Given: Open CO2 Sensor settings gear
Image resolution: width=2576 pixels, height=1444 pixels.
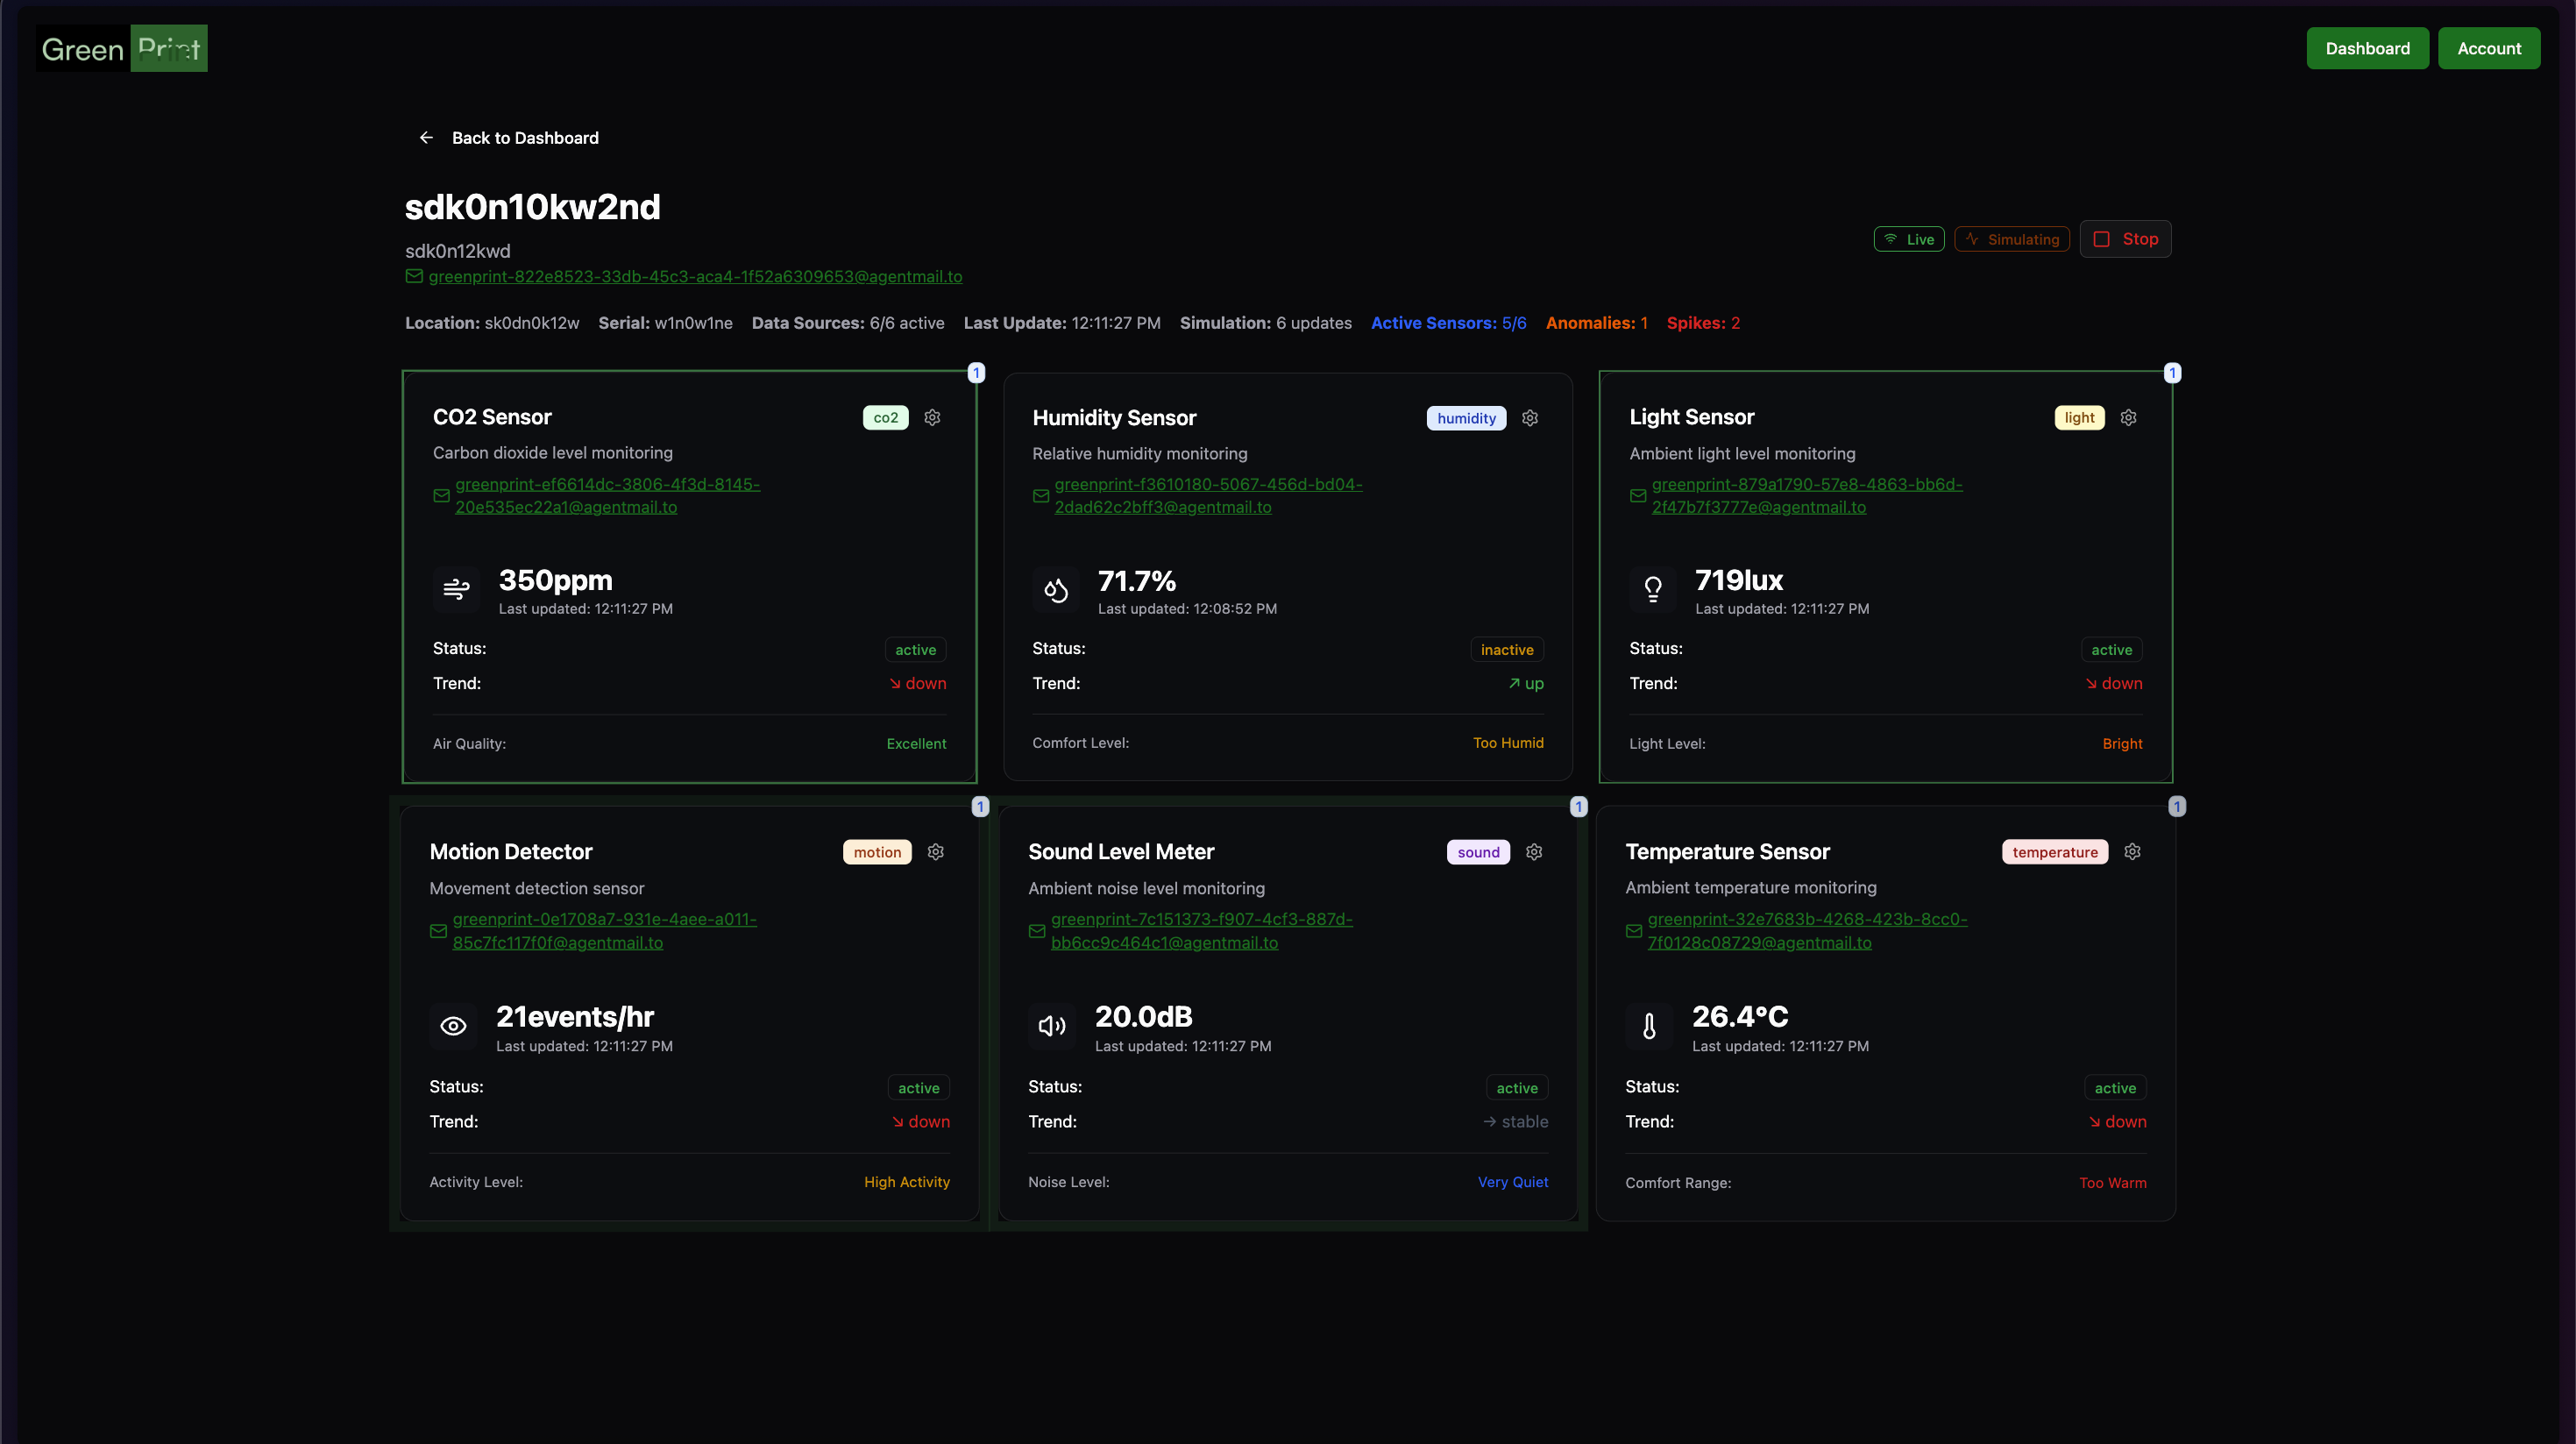Looking at the screenshot, I should [x=932, y=417].
